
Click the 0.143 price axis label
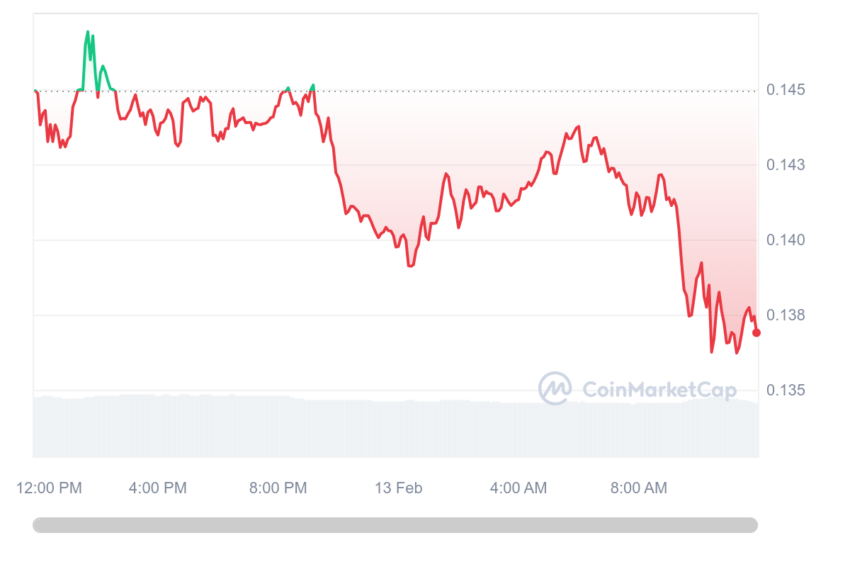click(785, 165)
